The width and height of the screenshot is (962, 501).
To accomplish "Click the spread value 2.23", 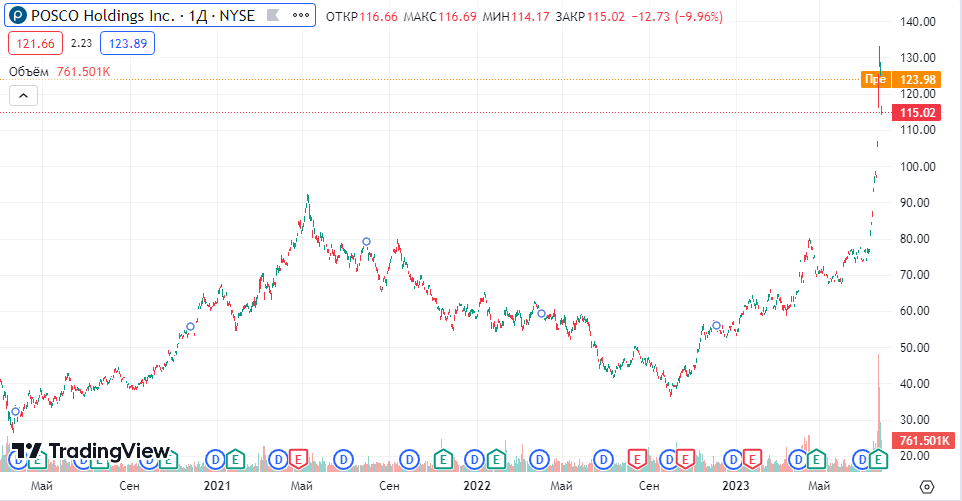I will 81,44.
